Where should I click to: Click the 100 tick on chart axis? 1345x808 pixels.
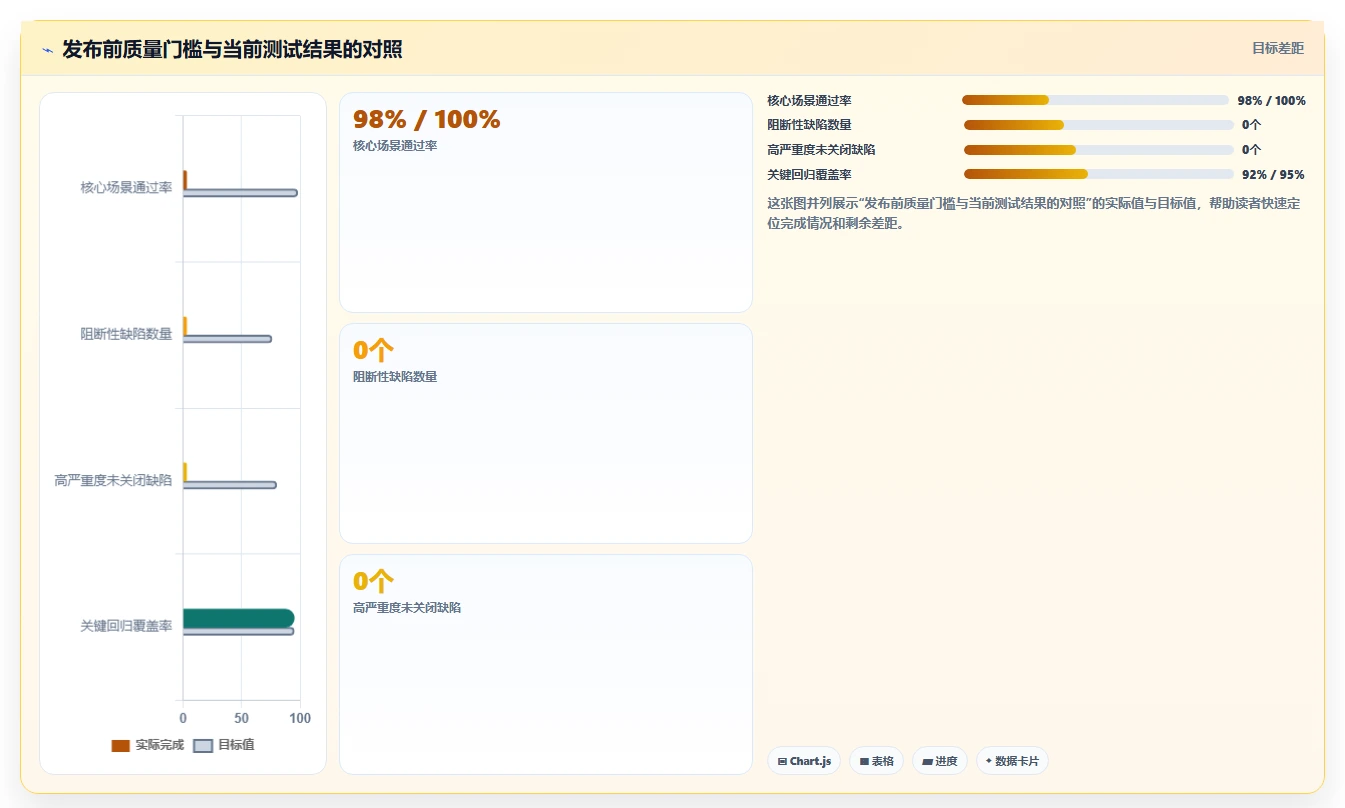pos(300,718)
